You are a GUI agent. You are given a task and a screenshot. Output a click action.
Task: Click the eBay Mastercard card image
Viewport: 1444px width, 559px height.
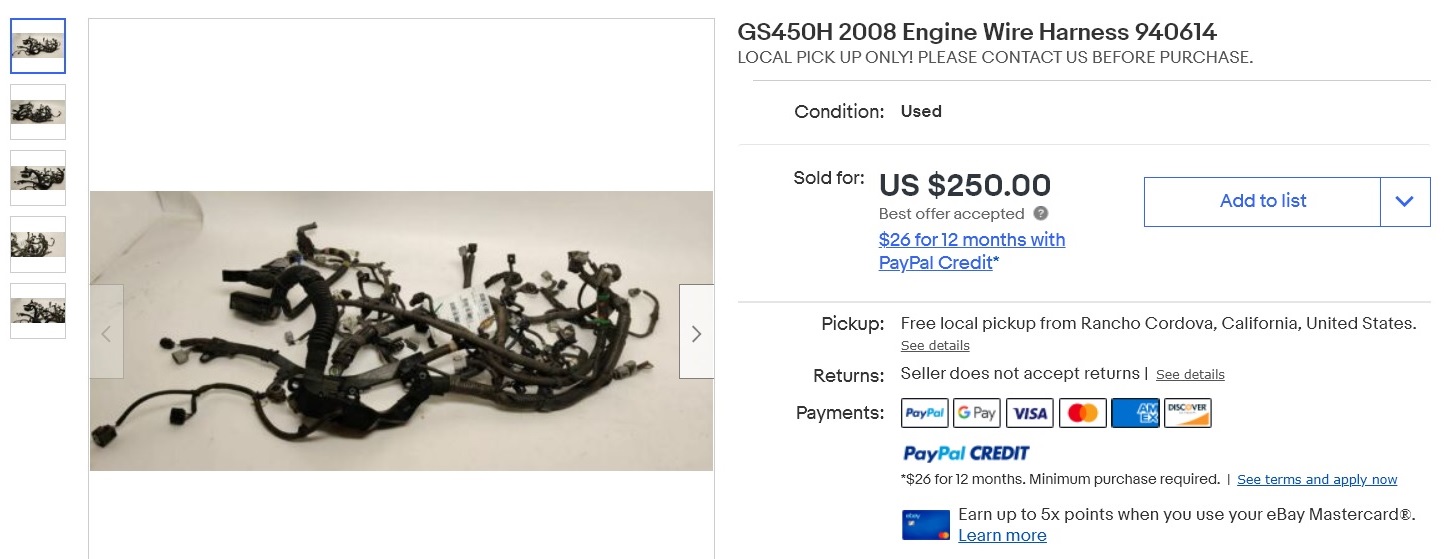926,524
